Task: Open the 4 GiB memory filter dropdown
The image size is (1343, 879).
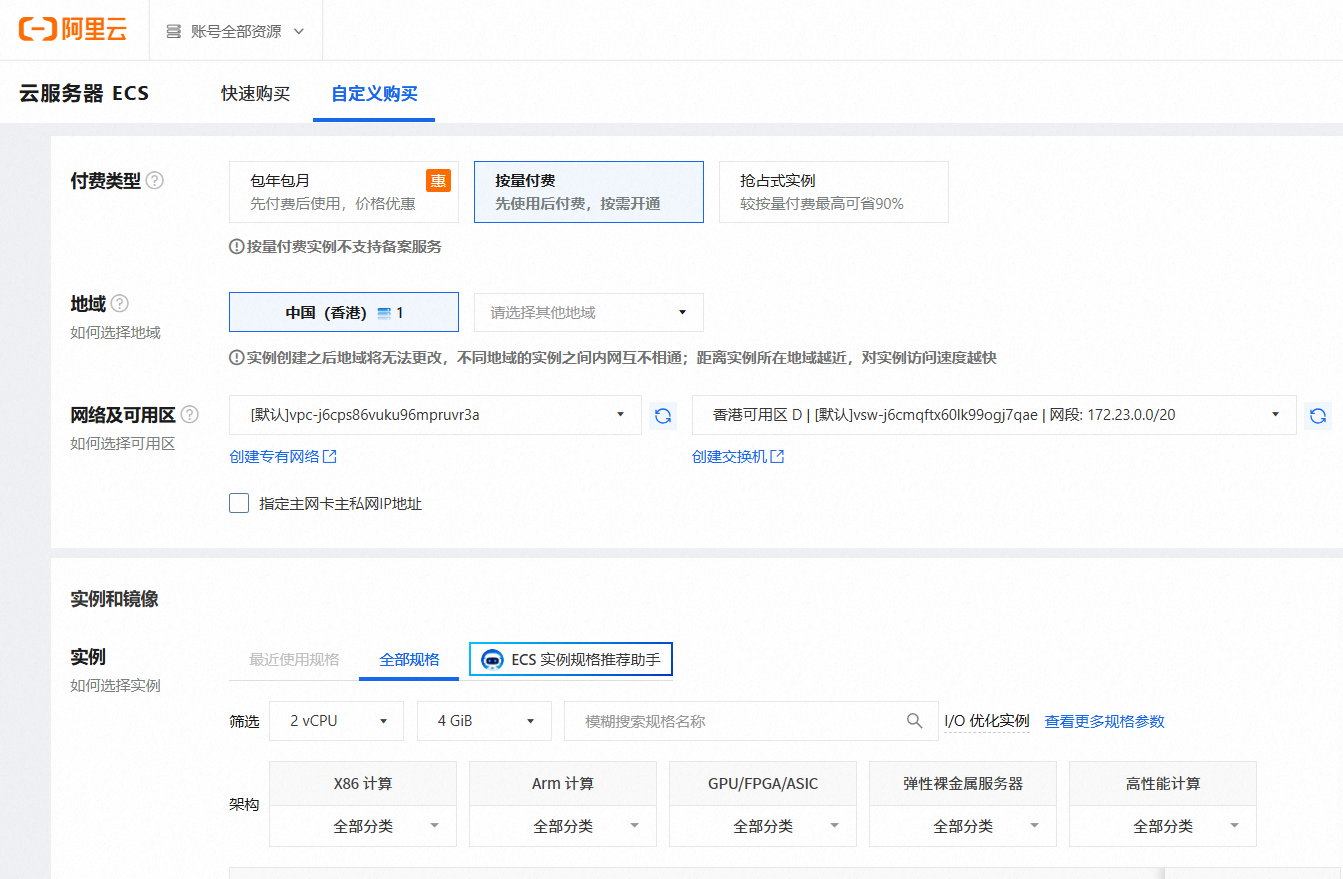Action: [484, 721]
